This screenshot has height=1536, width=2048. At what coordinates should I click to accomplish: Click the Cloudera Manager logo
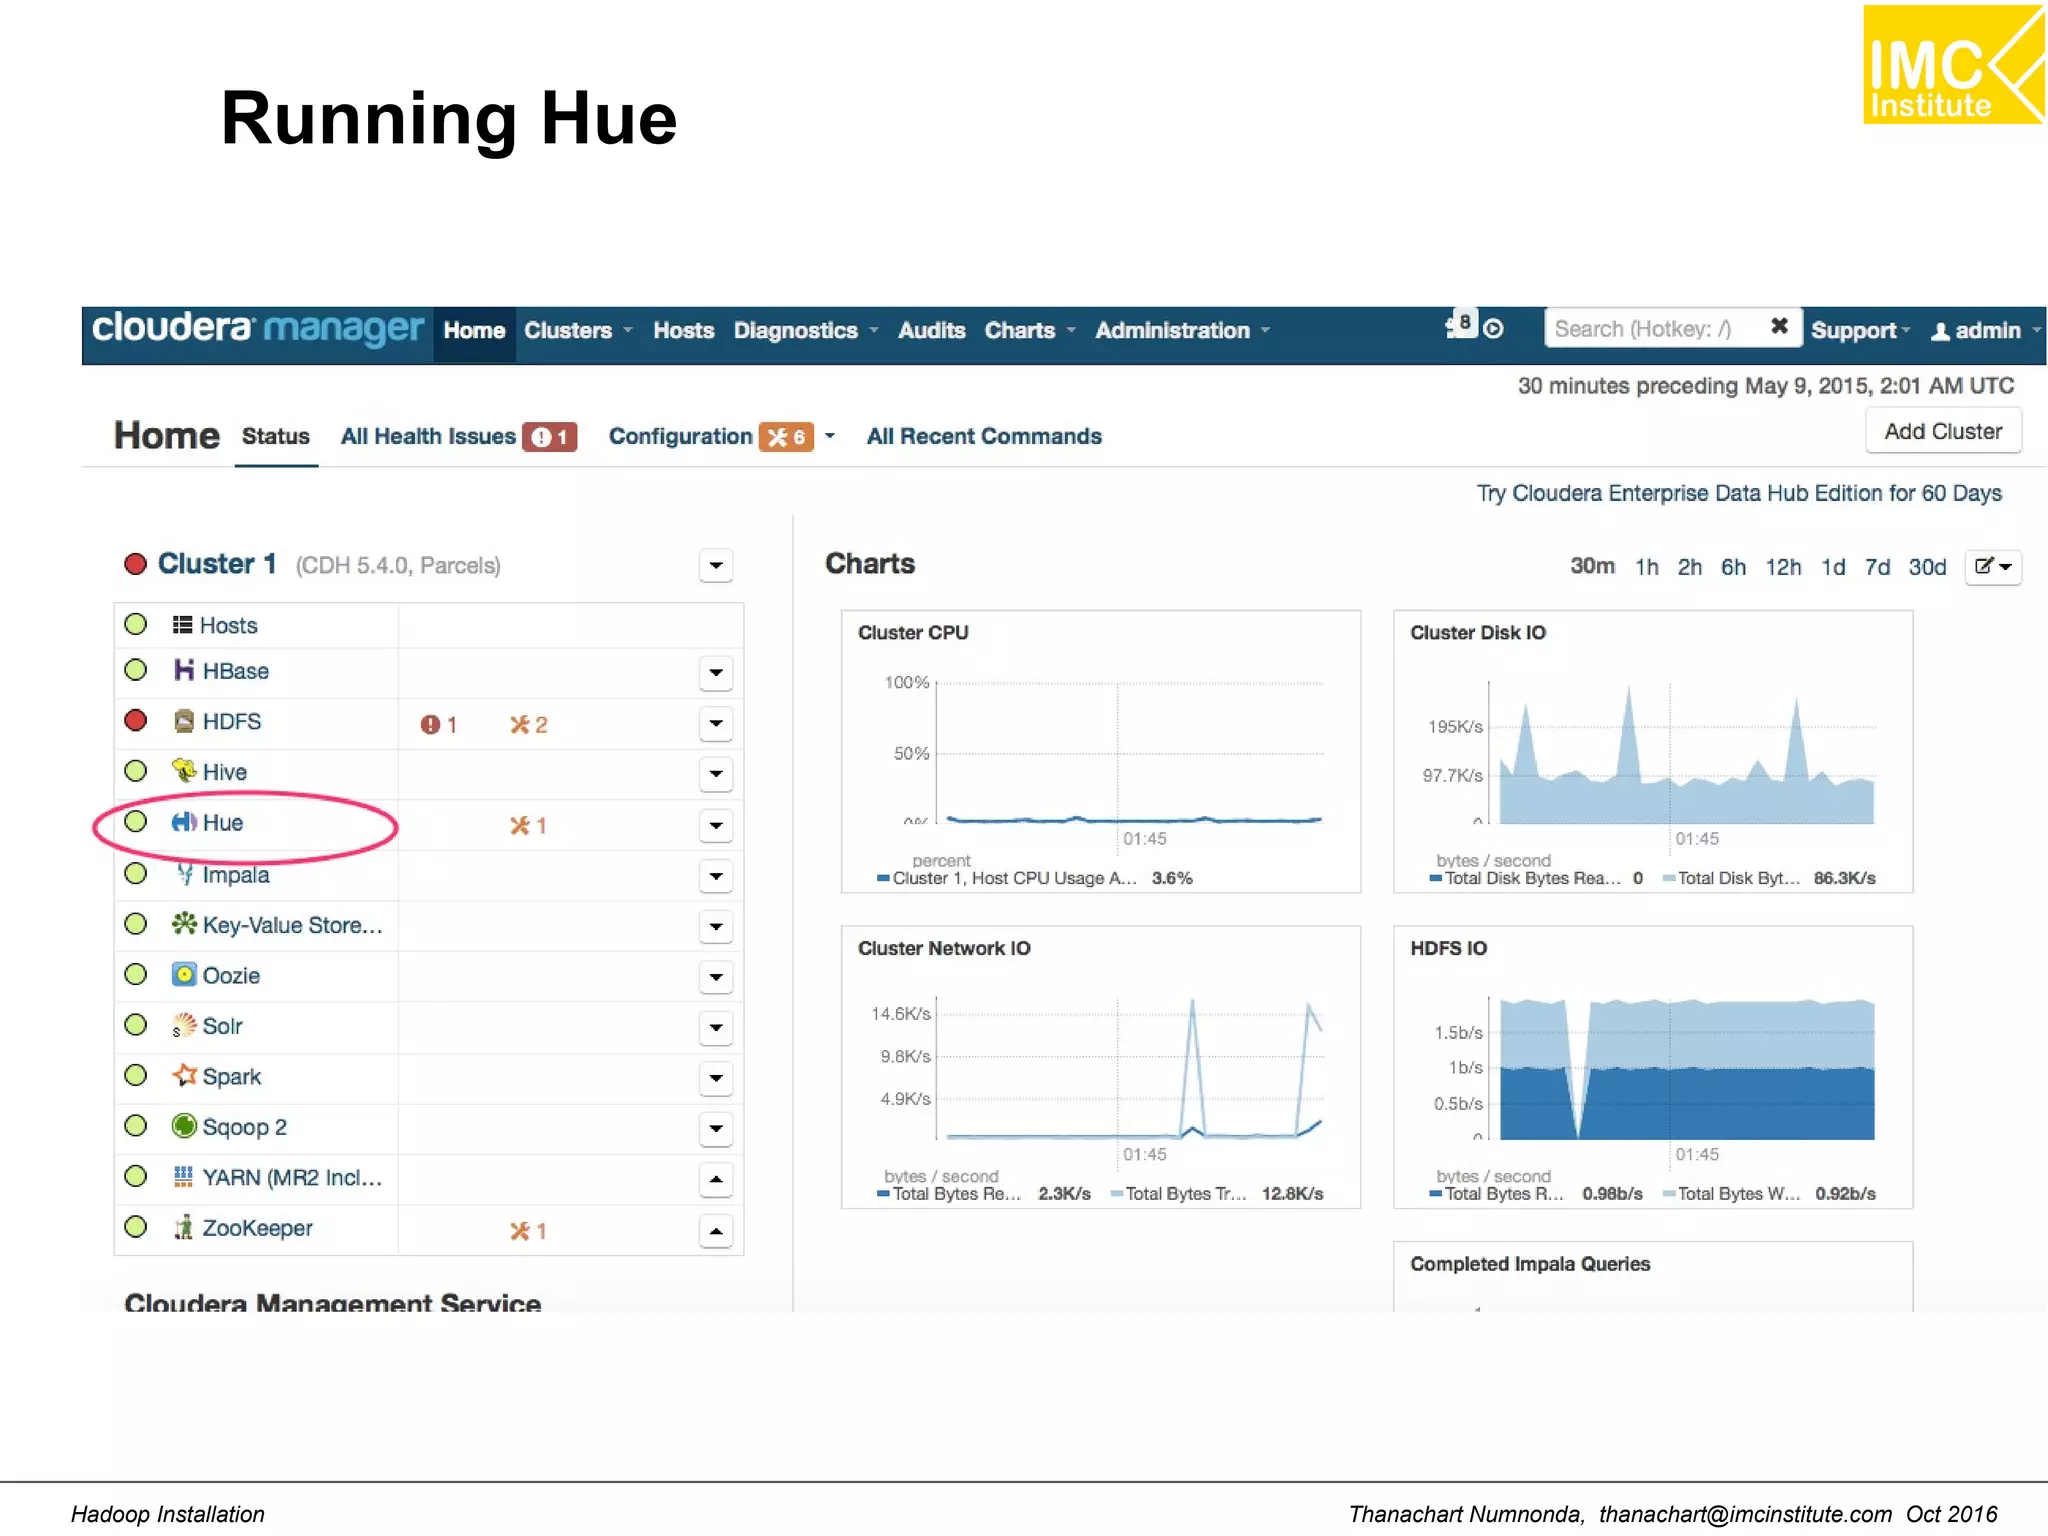(x=257, y=329)
